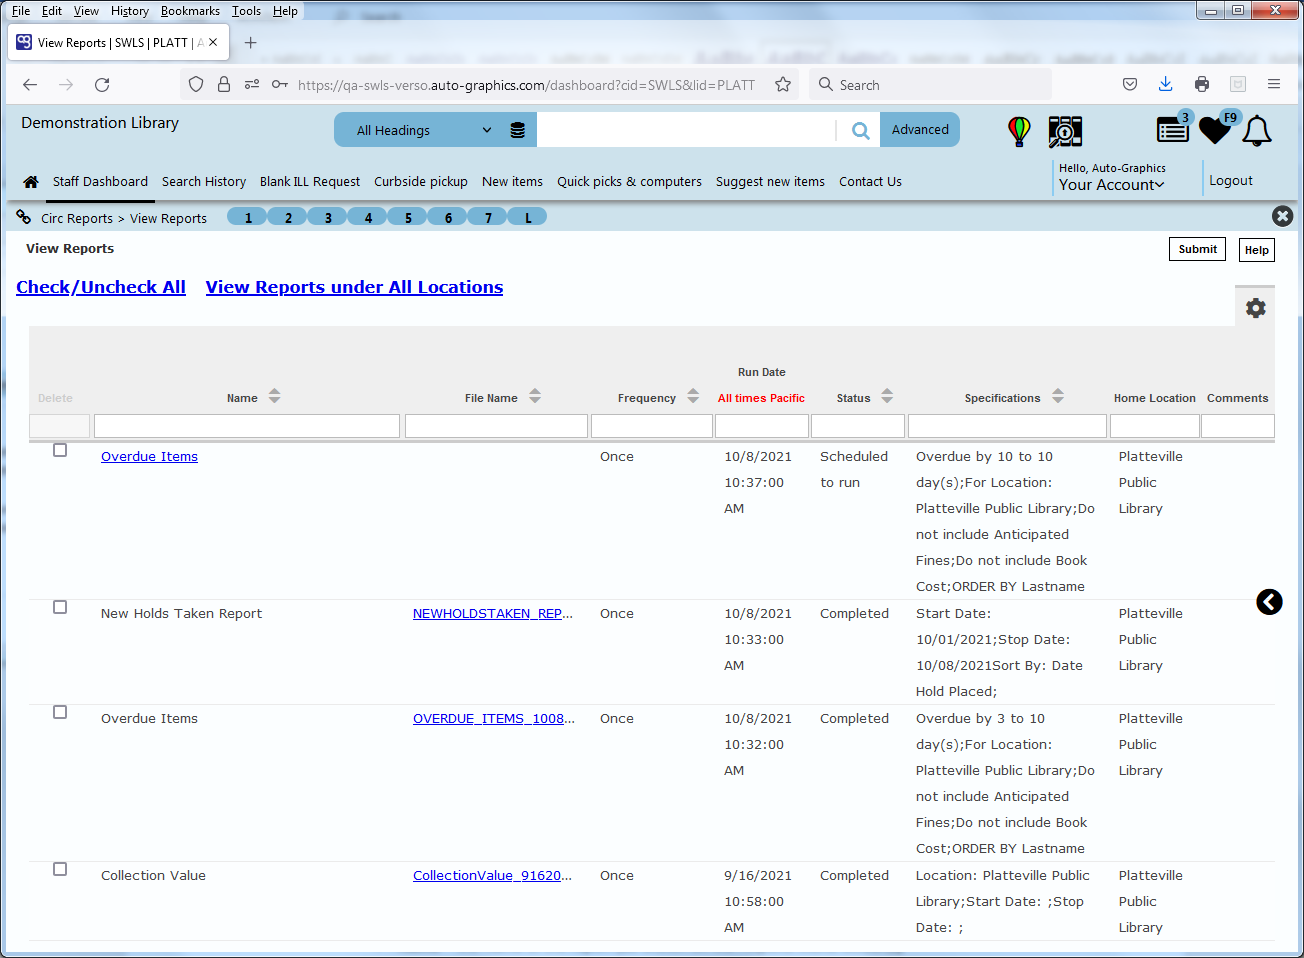The height and width of the screenshot is (958, 1304).
Task: Check the scheduled Overdue Items row checkbox
Action: pyautogui.click(x=60, y=451)
